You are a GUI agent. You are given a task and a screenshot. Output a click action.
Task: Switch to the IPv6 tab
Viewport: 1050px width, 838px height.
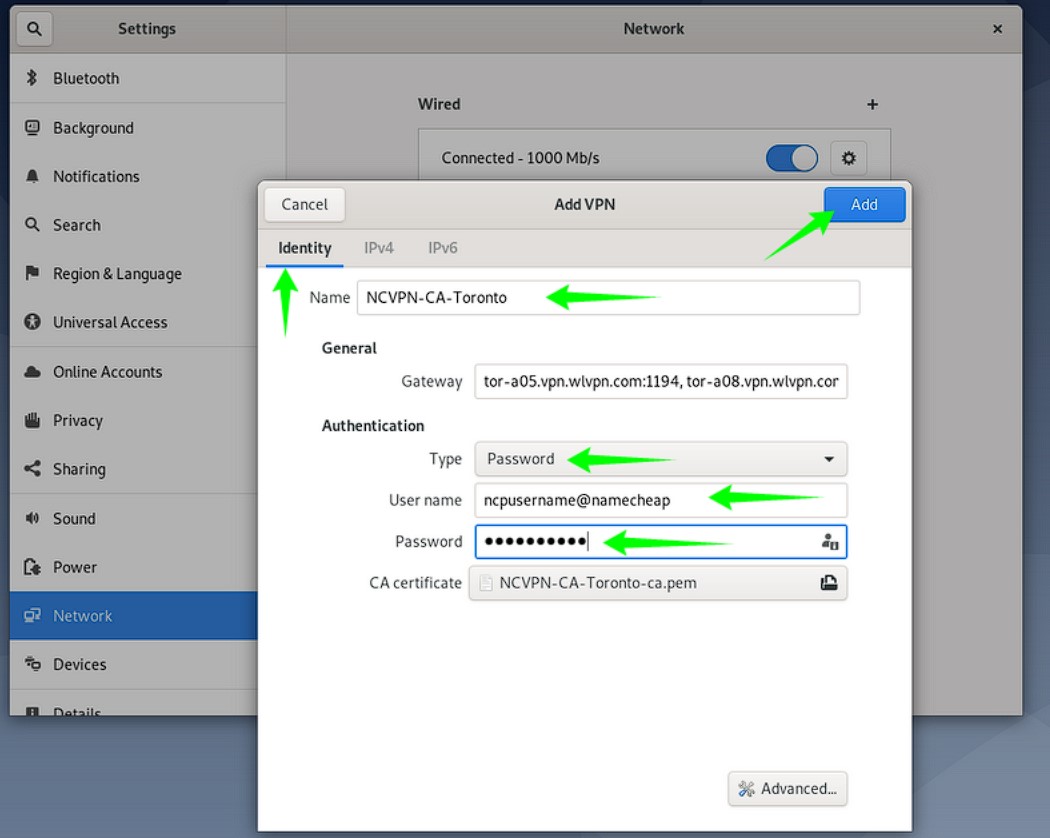443,249
